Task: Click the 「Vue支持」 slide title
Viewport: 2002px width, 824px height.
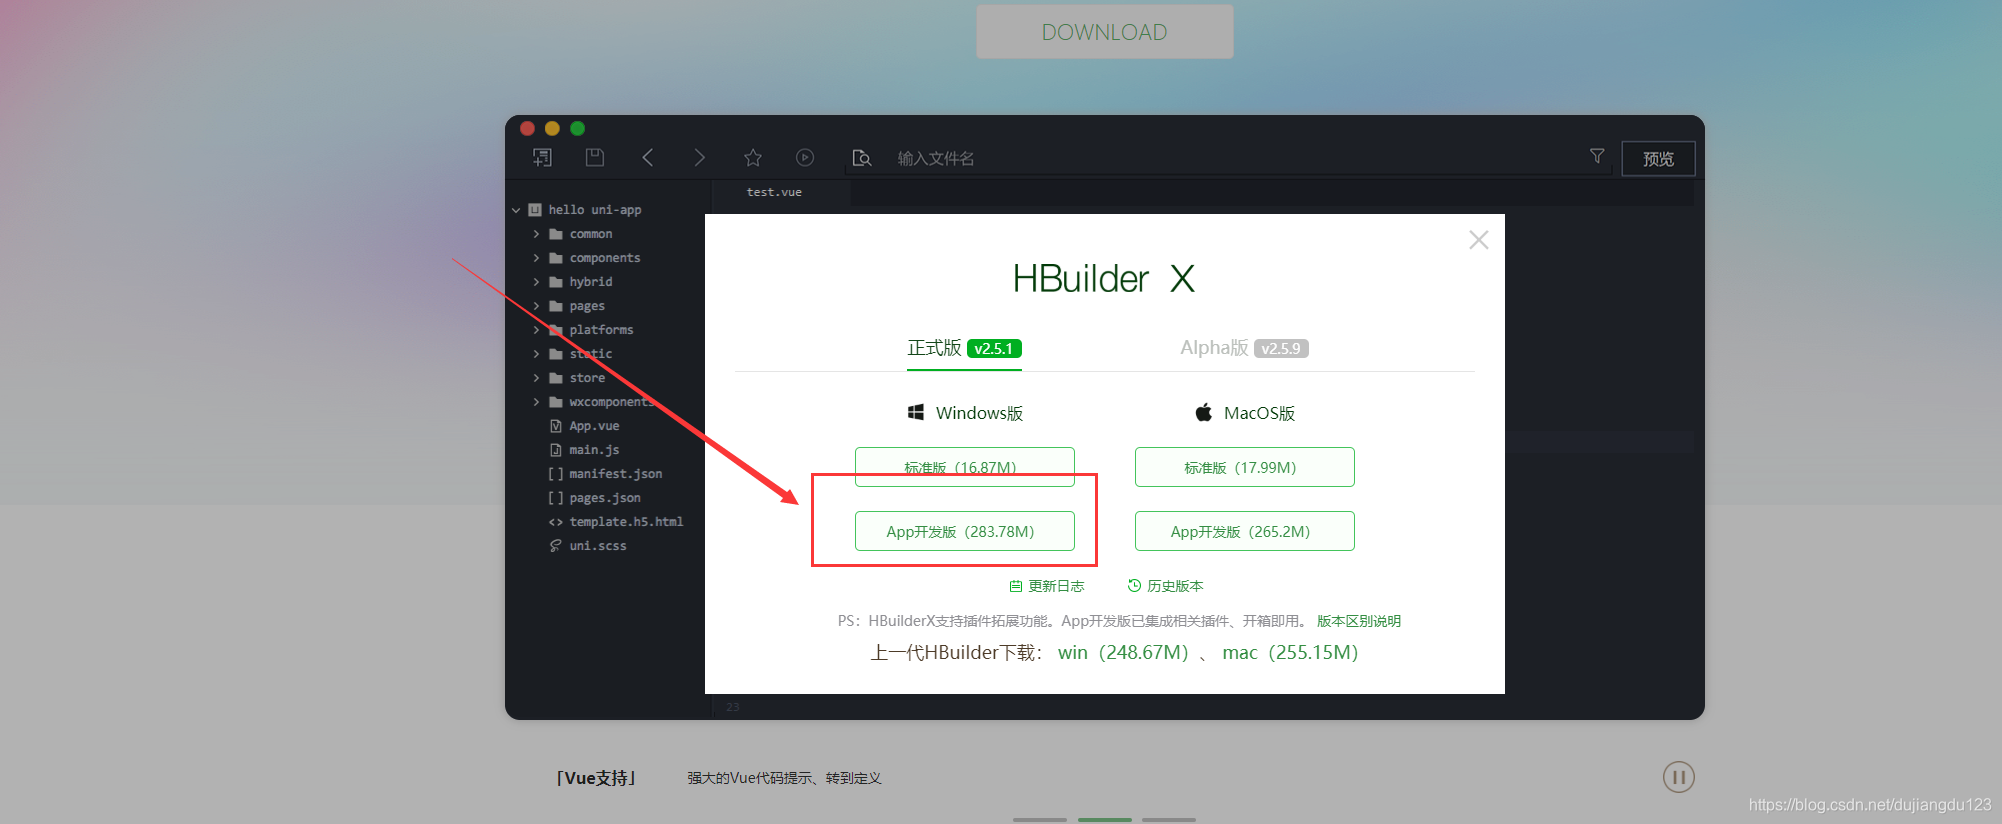Action: tap(597, 778)
